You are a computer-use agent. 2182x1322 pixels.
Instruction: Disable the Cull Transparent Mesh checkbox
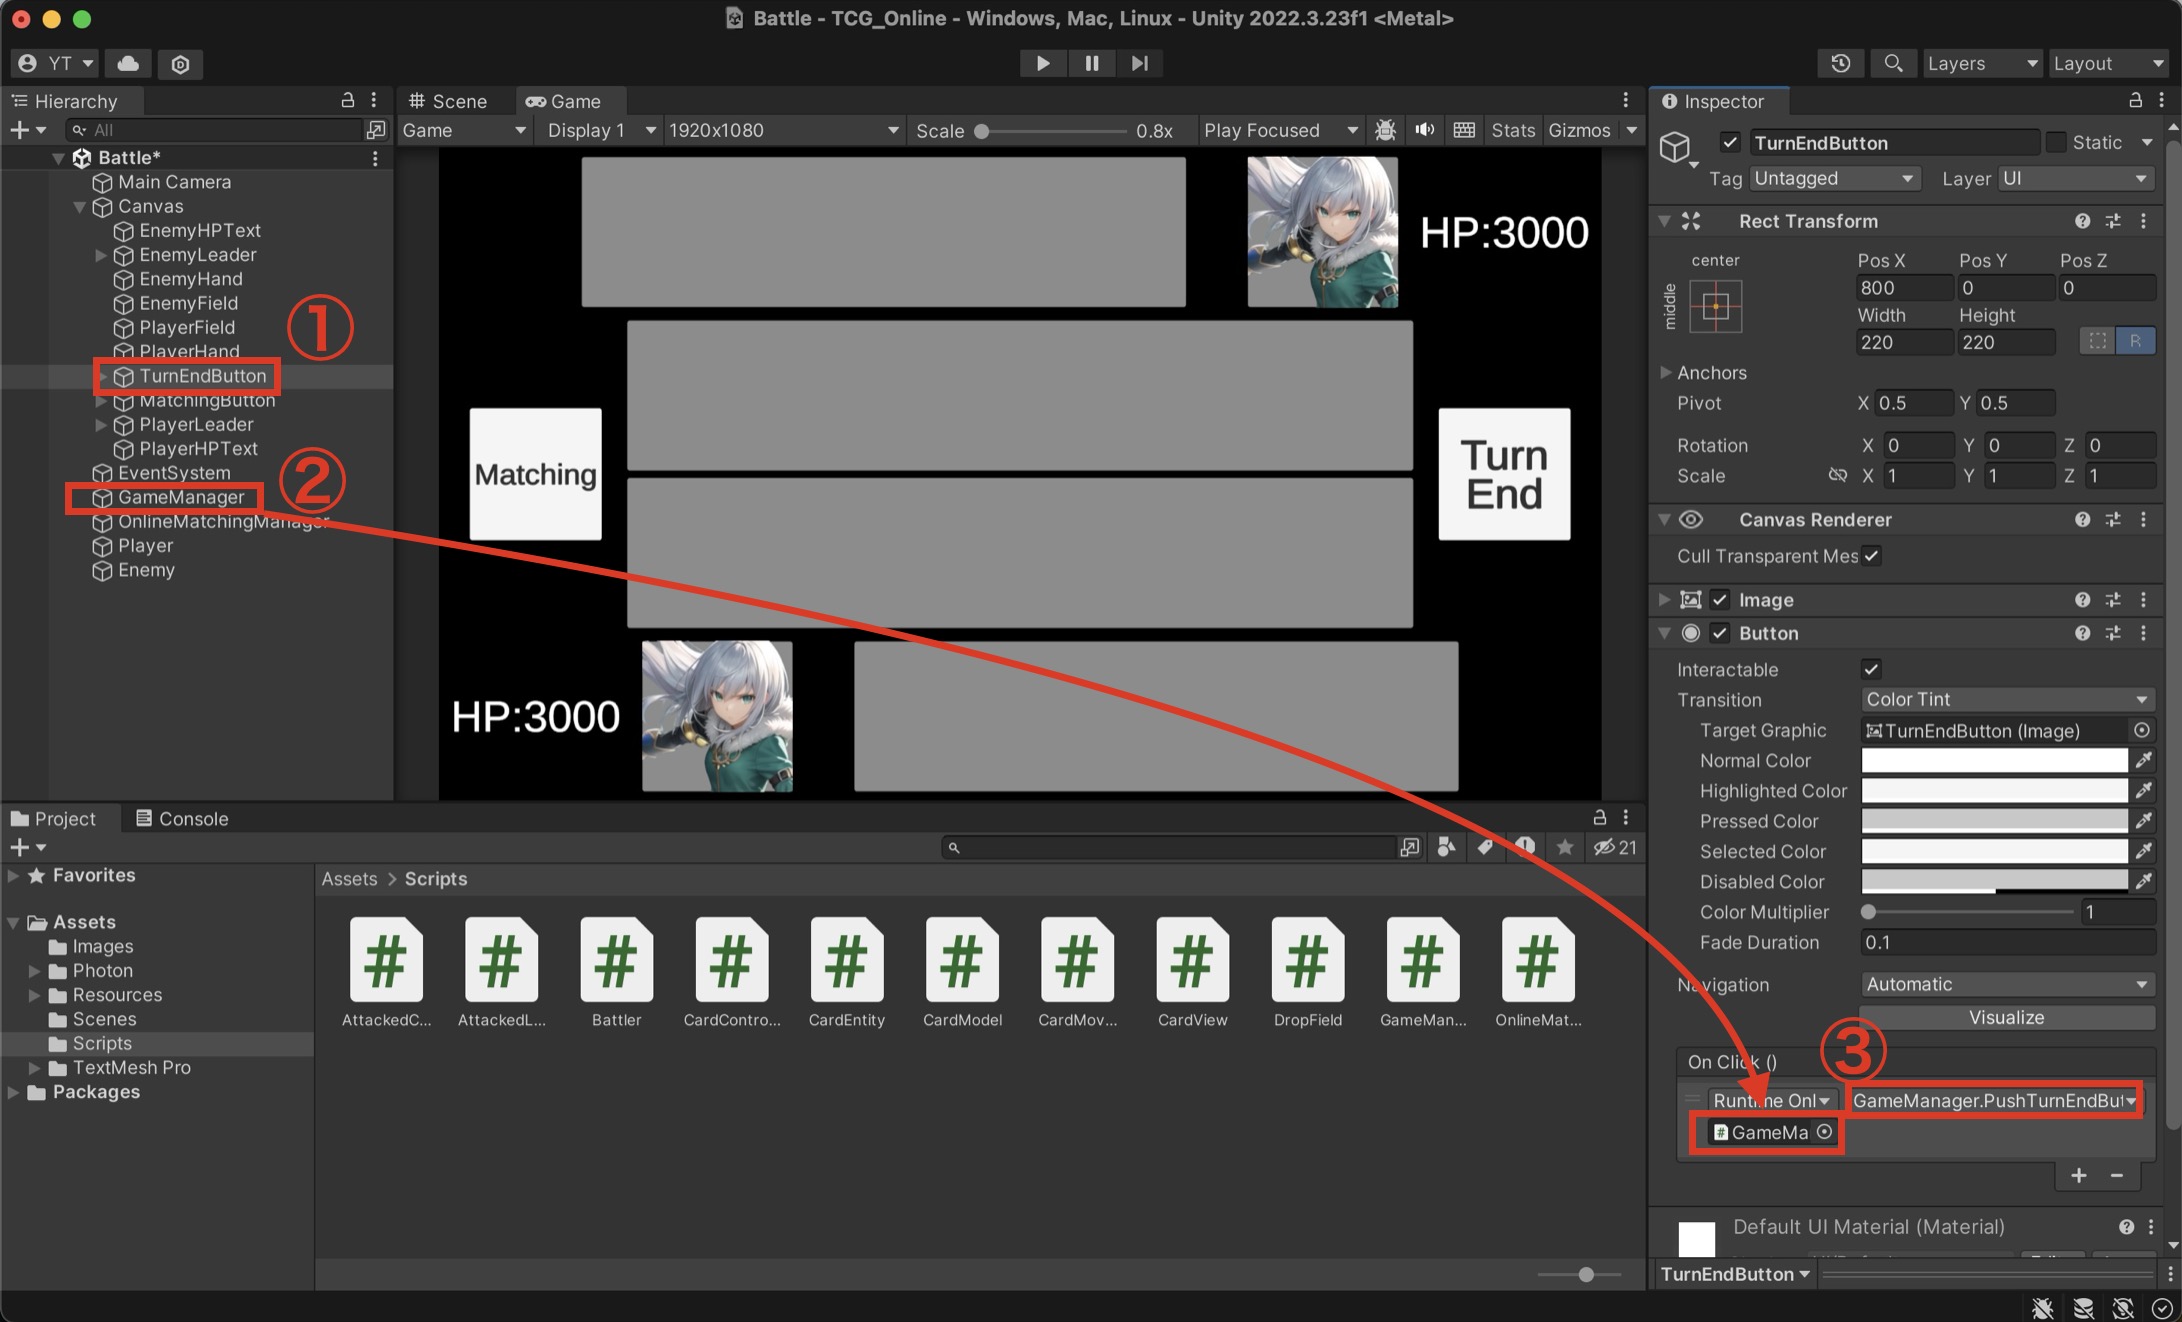click(x=1871, y=556)
